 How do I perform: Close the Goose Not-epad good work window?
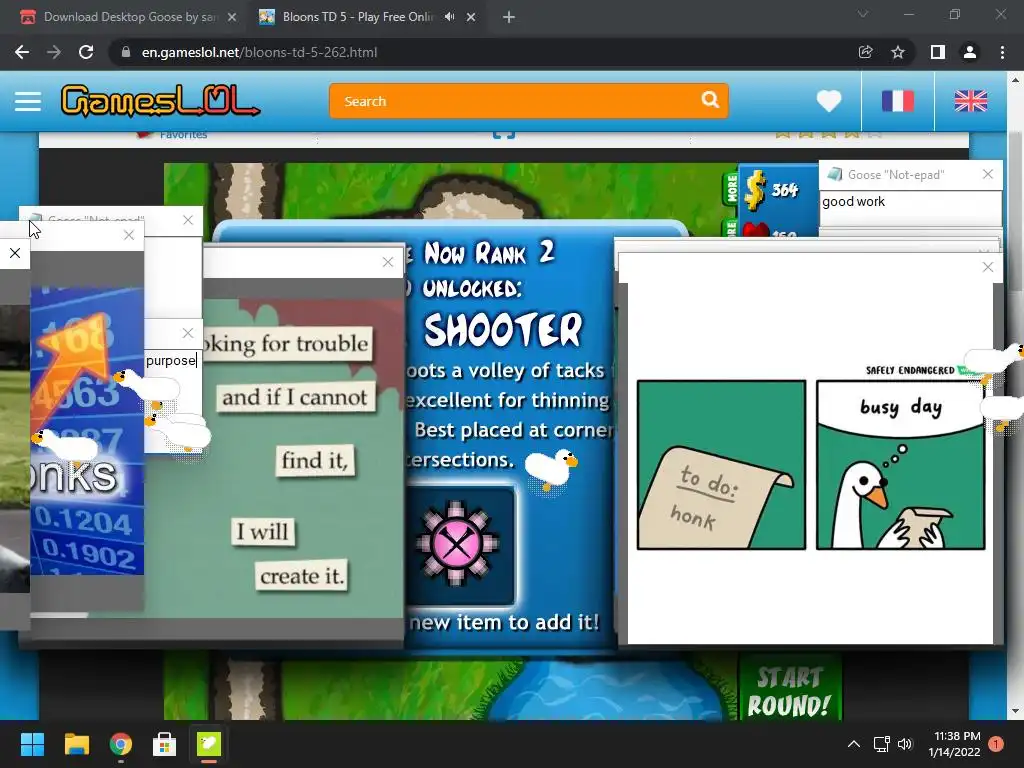[x=987, y=174]
